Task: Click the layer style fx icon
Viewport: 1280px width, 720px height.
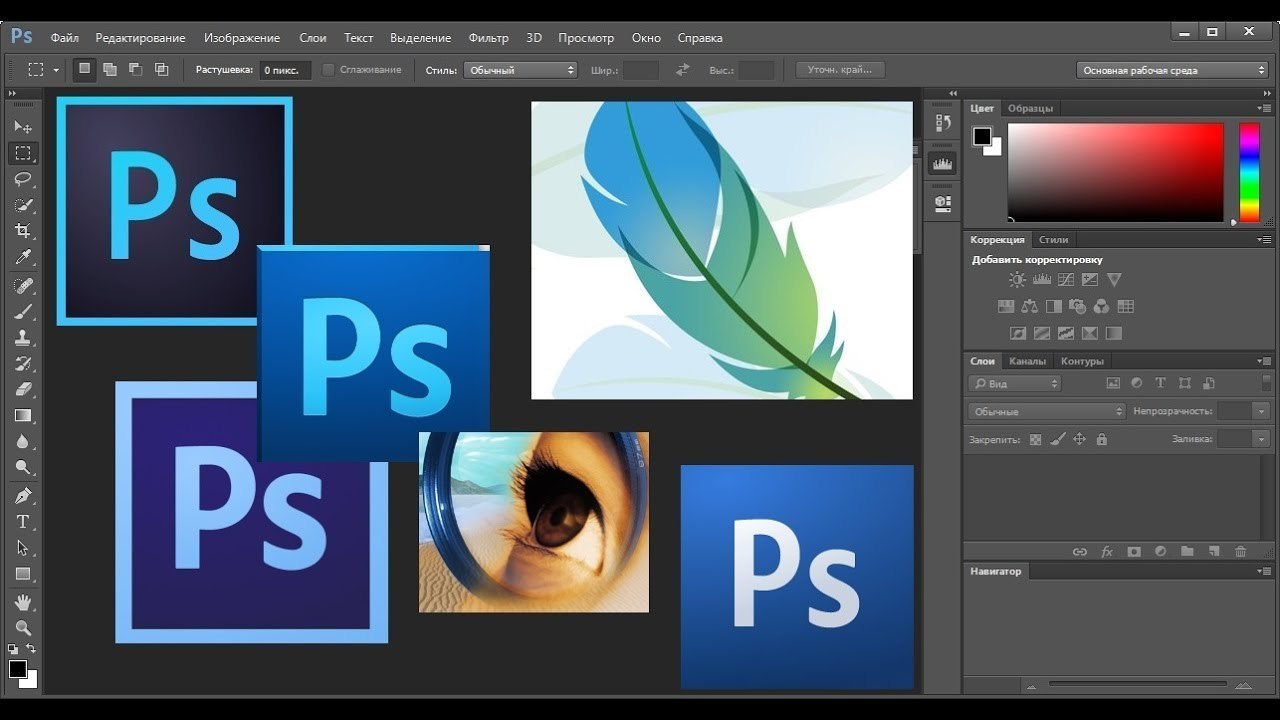Action: [1107, 551]
